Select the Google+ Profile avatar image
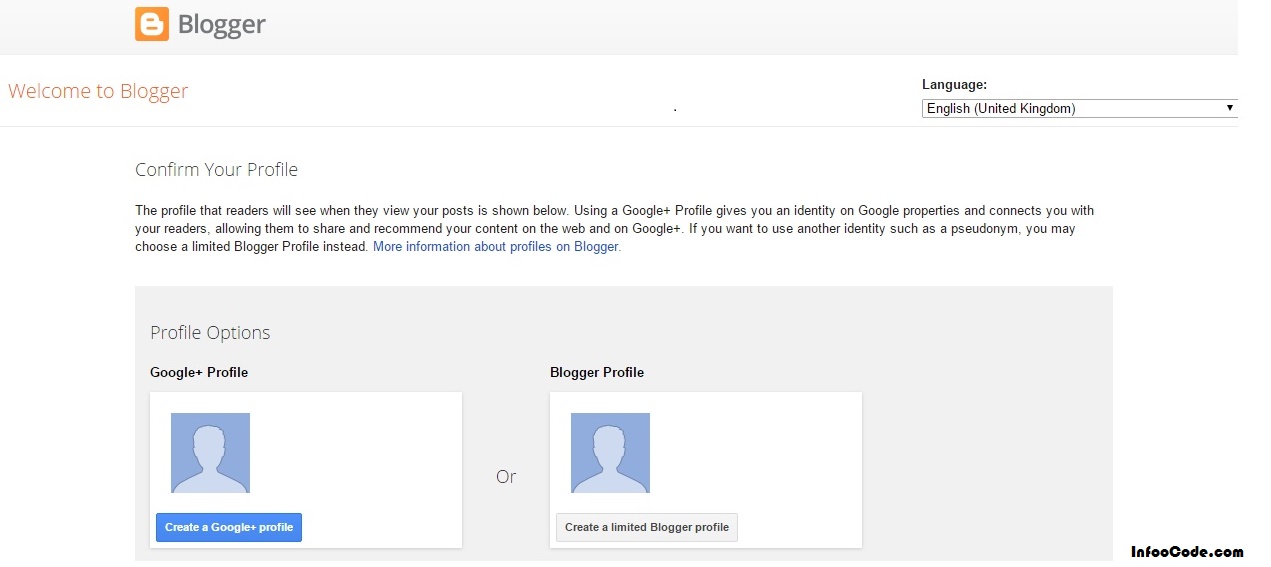1271x567 pixels. [210, 453]
